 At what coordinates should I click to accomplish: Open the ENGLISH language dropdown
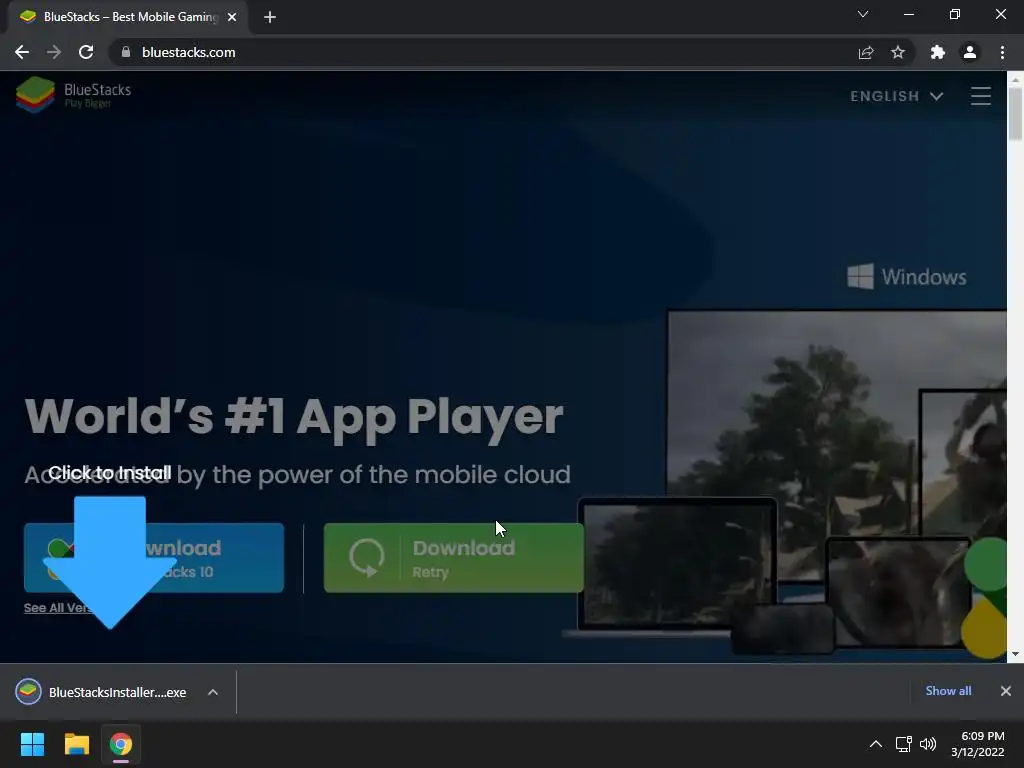[x=897, y=96]
